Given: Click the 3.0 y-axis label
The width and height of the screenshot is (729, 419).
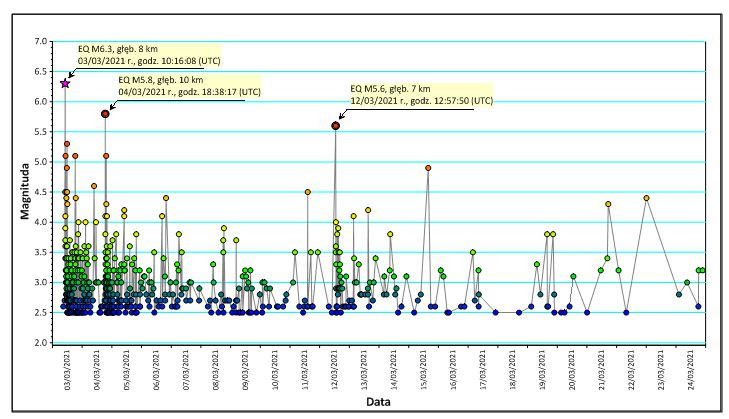Looking at the screenshot, I should 41,283.
